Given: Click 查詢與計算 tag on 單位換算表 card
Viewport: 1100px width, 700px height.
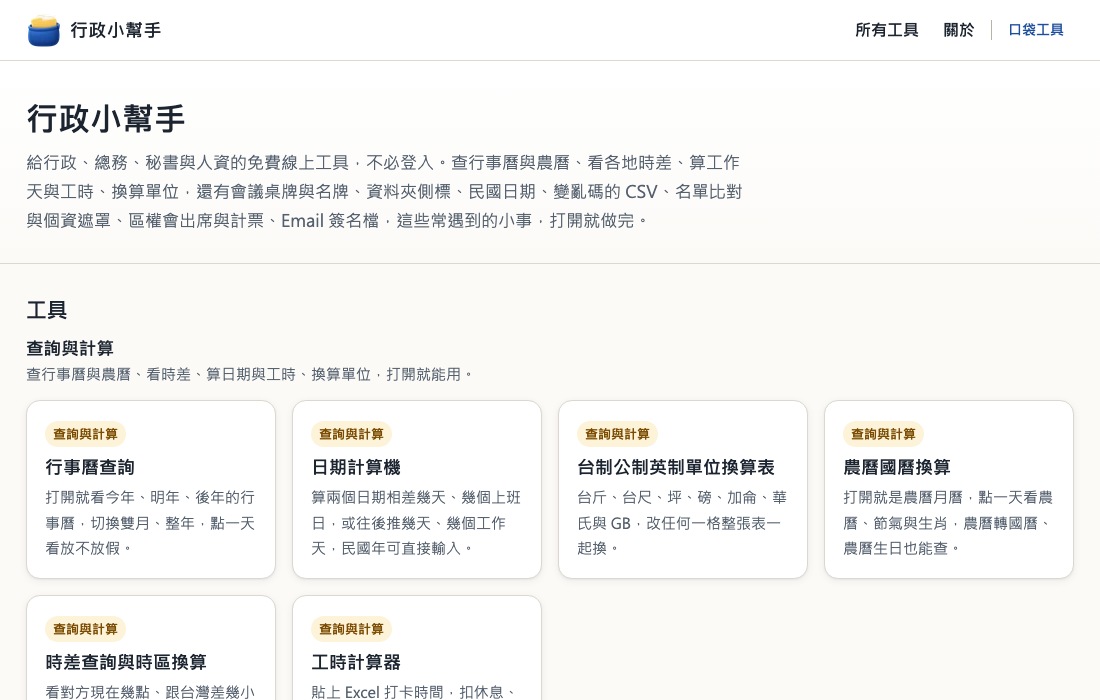Looking at the screenshot, I should 617,434.
